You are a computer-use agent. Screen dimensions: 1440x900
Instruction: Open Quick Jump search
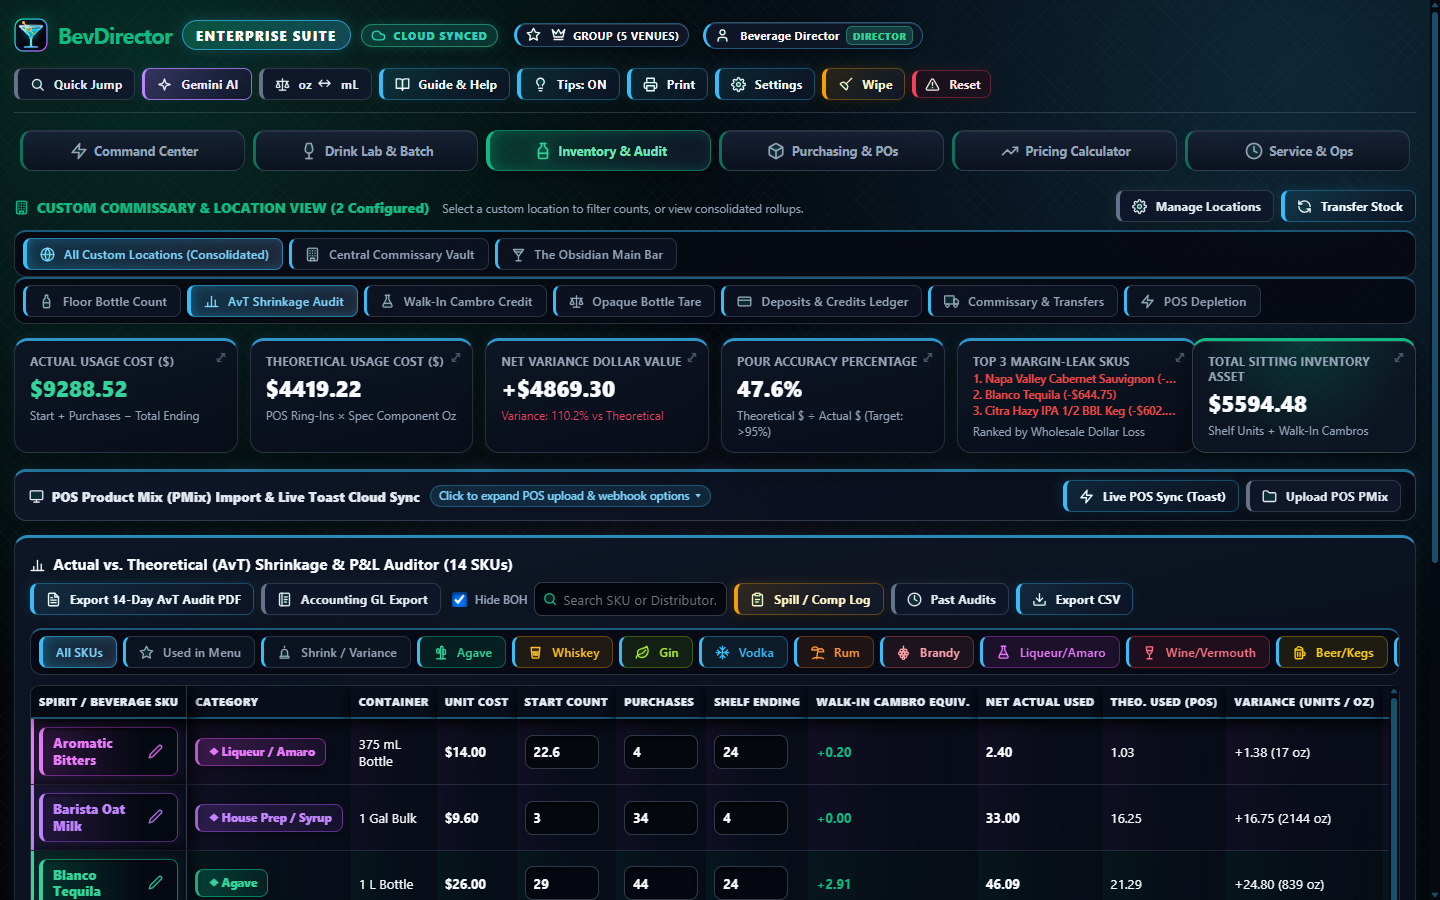coord(76,84)
